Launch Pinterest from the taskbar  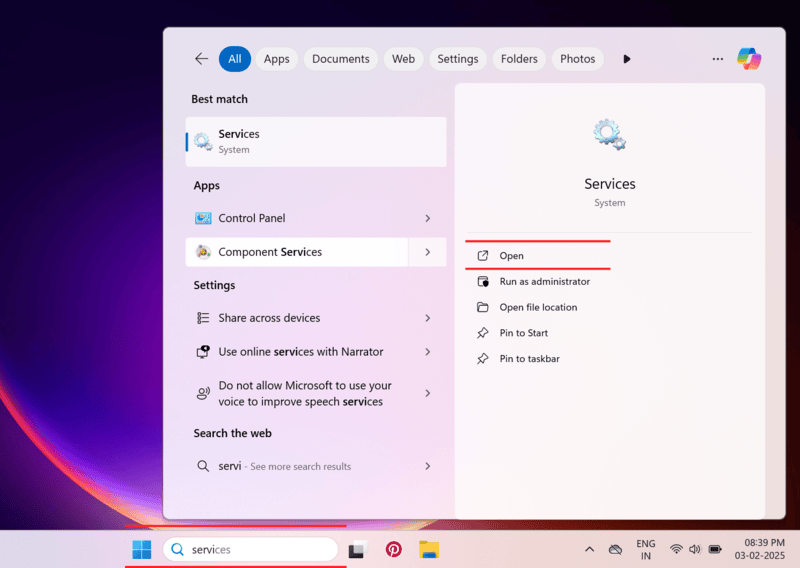pos(394,549)
